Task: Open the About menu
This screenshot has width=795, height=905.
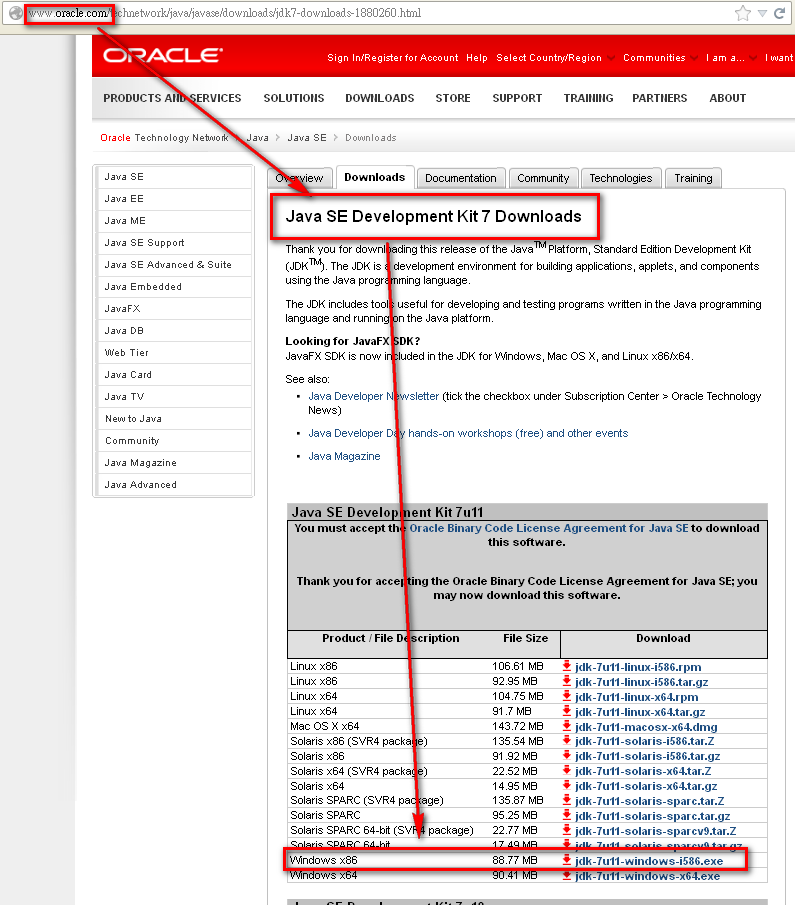Action: (727, 98)
